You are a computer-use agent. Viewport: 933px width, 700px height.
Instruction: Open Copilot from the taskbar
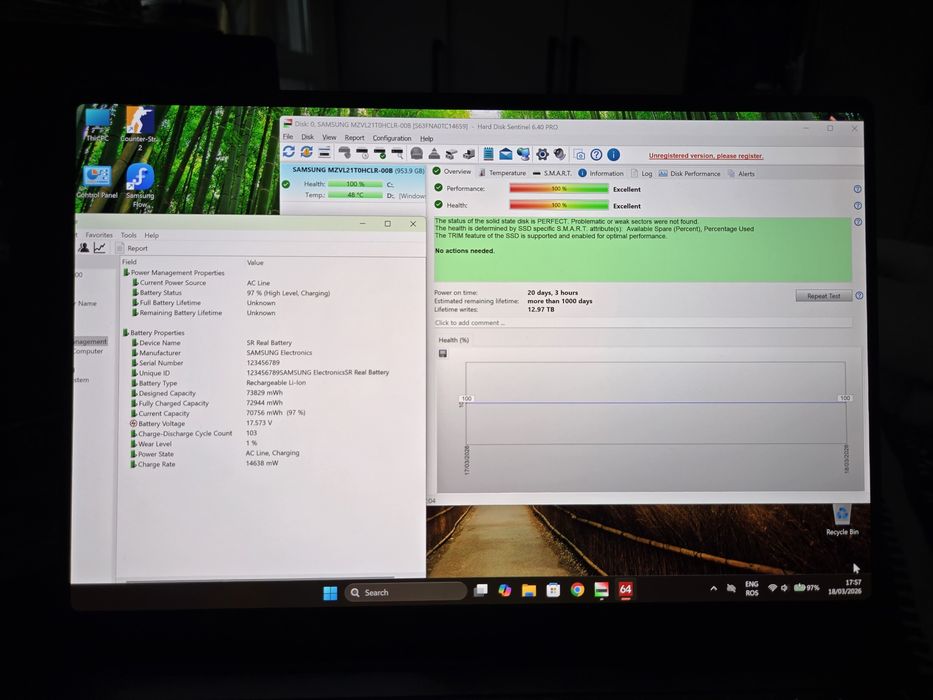505,590
